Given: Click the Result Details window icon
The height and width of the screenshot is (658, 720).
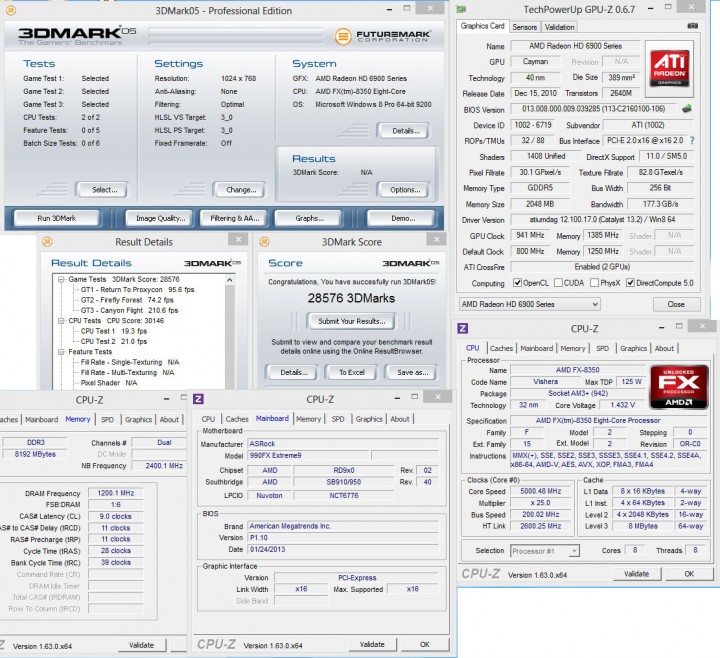Looking at the screenshot, I should tap(47, 242).
